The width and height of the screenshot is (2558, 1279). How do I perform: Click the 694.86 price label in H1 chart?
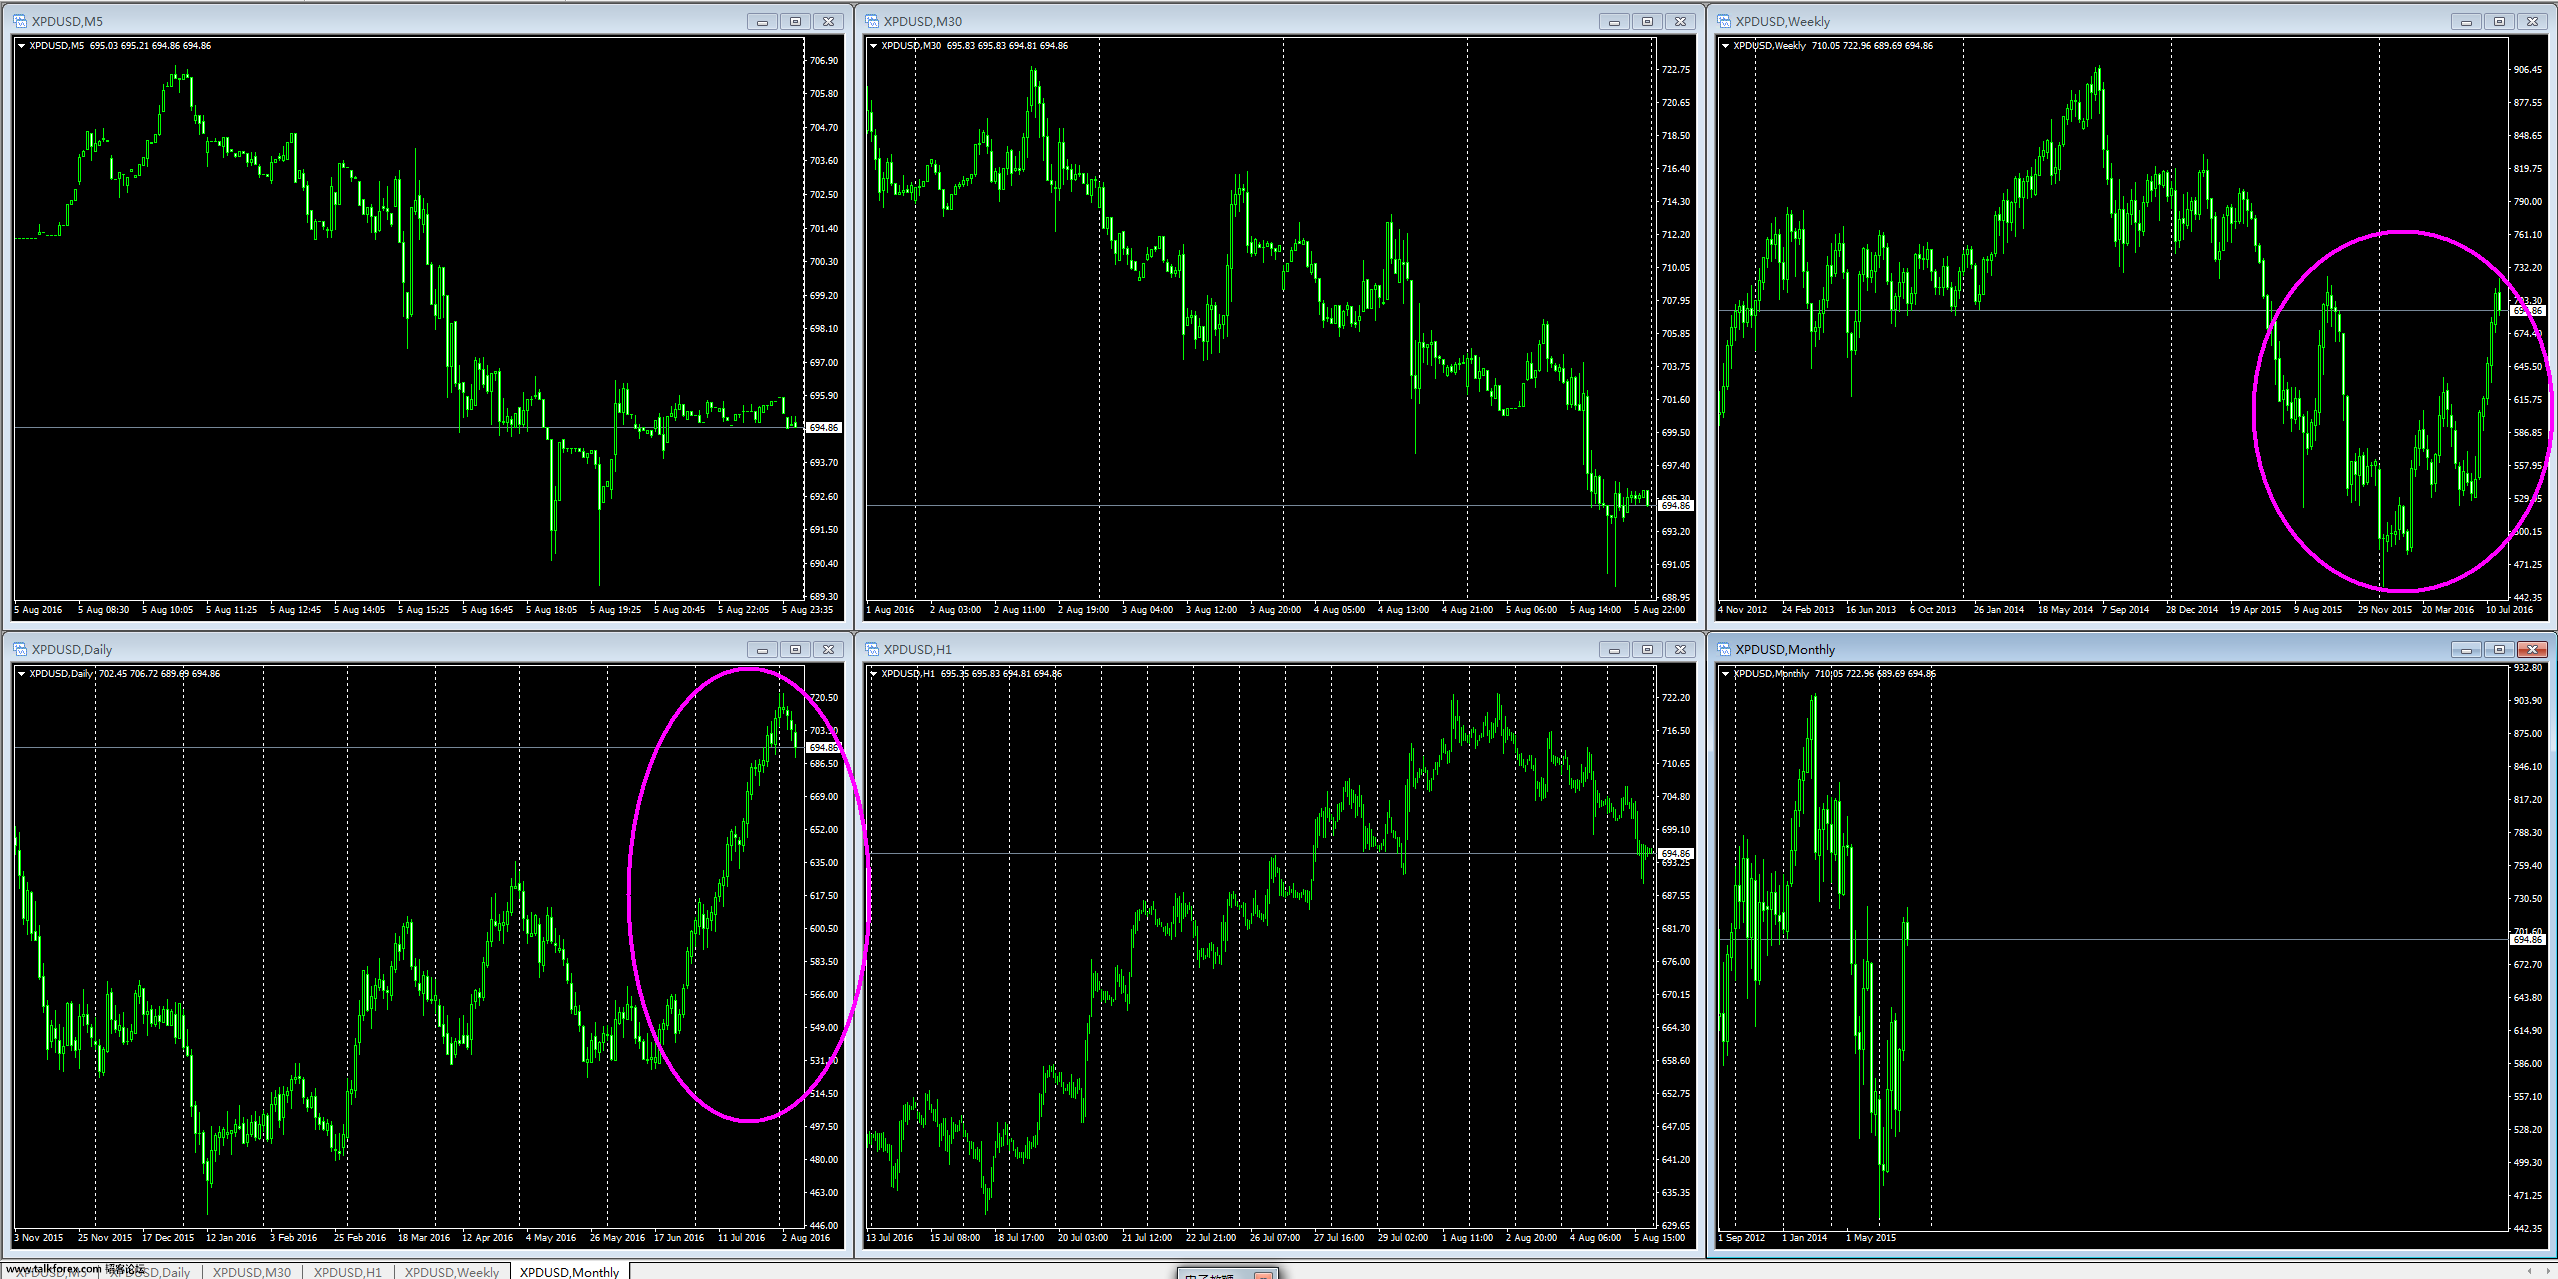pyautogui.click(x=1676, y=853)
